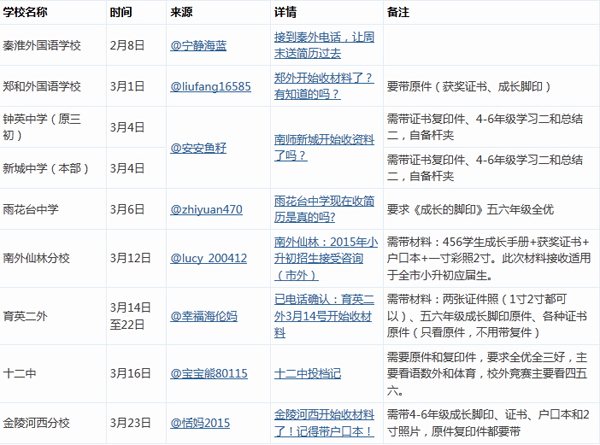Open link 接到秦外电话，让周末送简历过去
Screen dimensions: 600x445
point(324,45)
